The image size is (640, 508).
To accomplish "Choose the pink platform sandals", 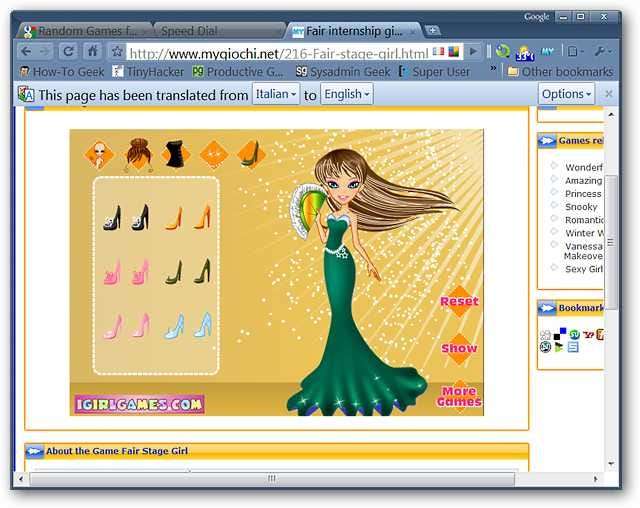I will pos(126,272).
